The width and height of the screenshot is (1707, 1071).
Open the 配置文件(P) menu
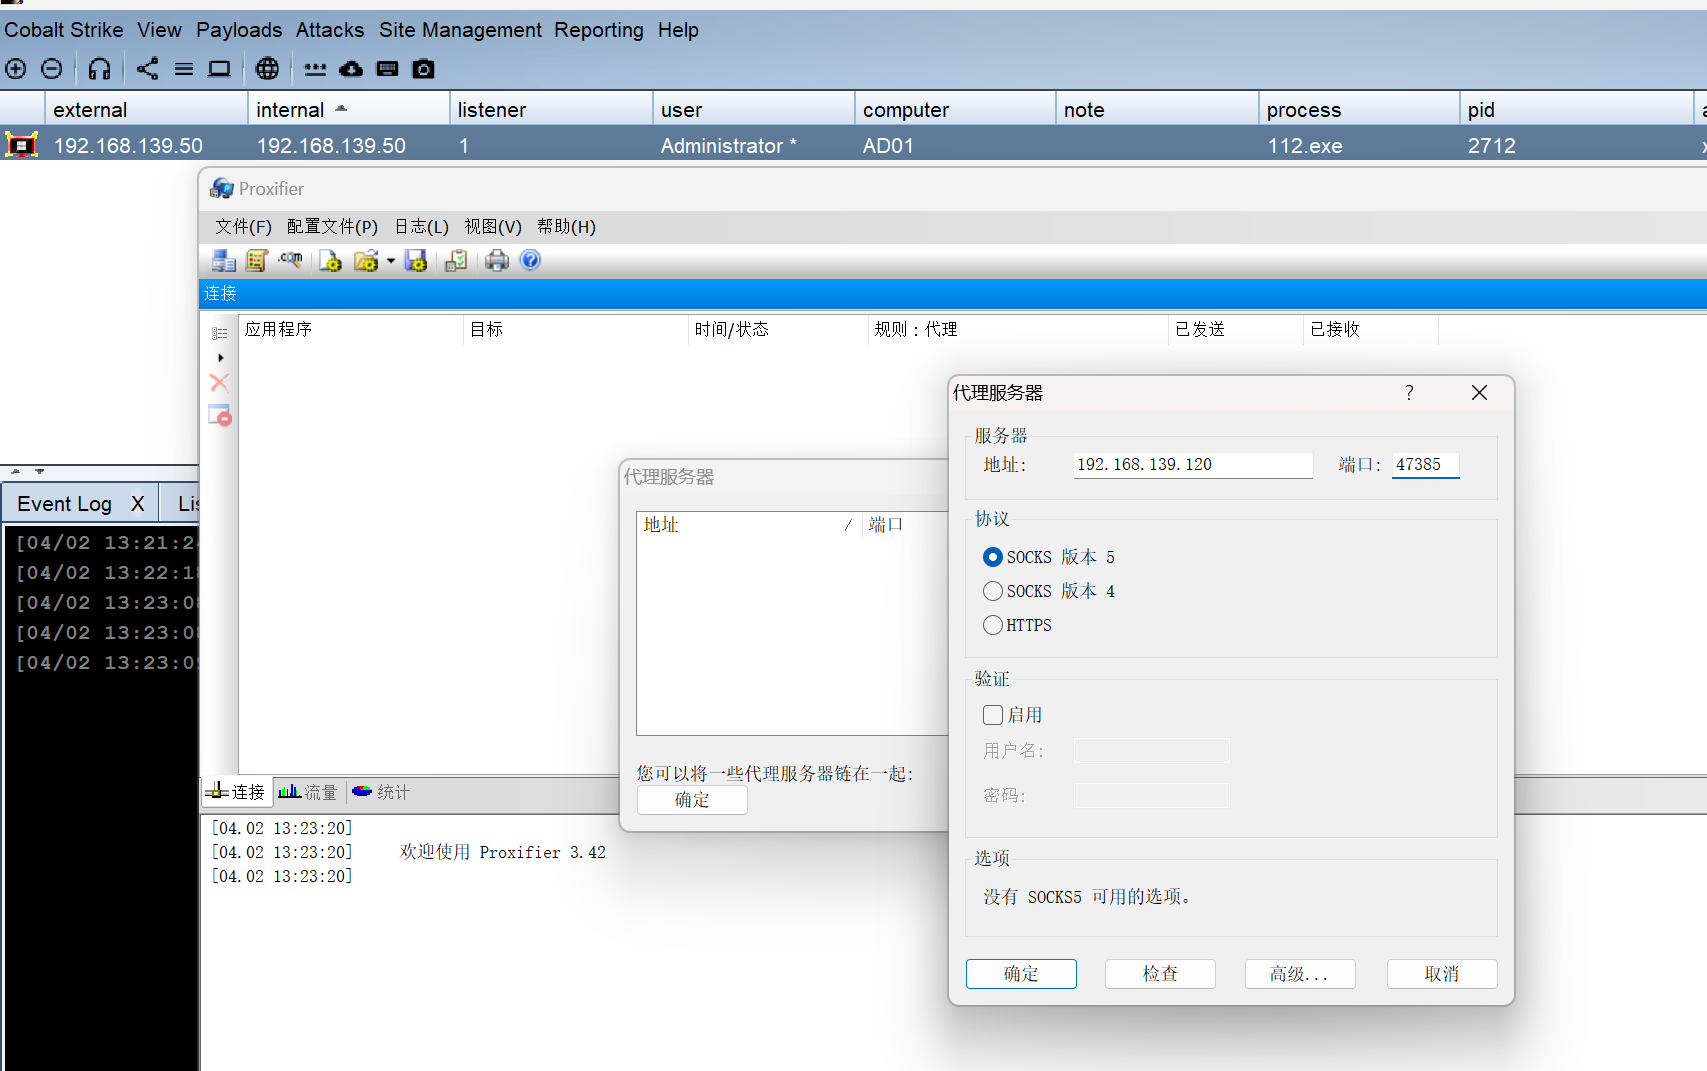(x=332, y=227)
